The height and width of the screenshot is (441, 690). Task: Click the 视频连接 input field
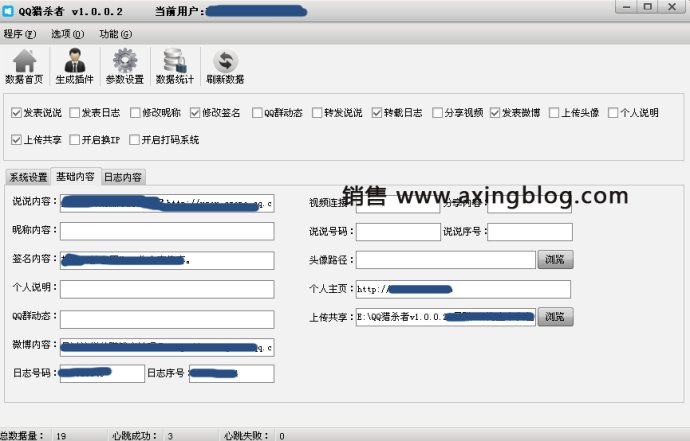[x=398, y=204]
